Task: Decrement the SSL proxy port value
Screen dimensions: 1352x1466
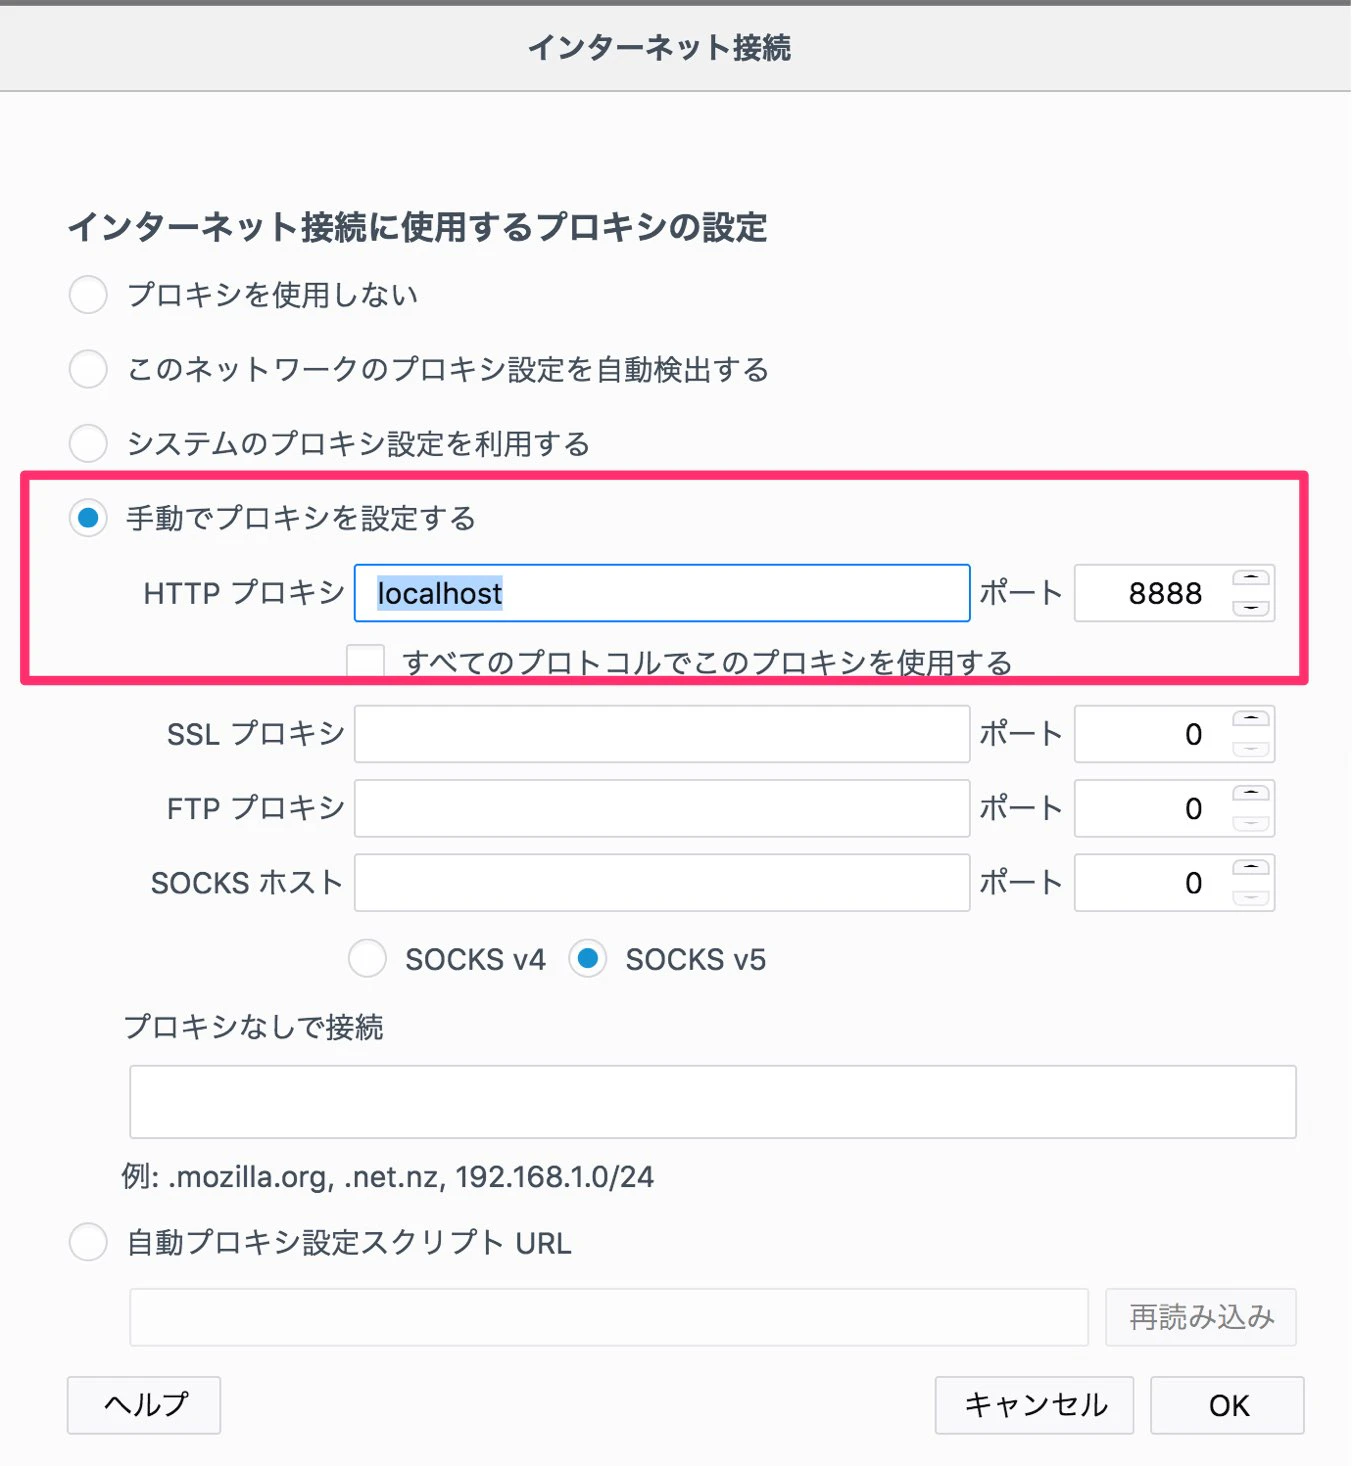Action: (x=1251, y=749)
